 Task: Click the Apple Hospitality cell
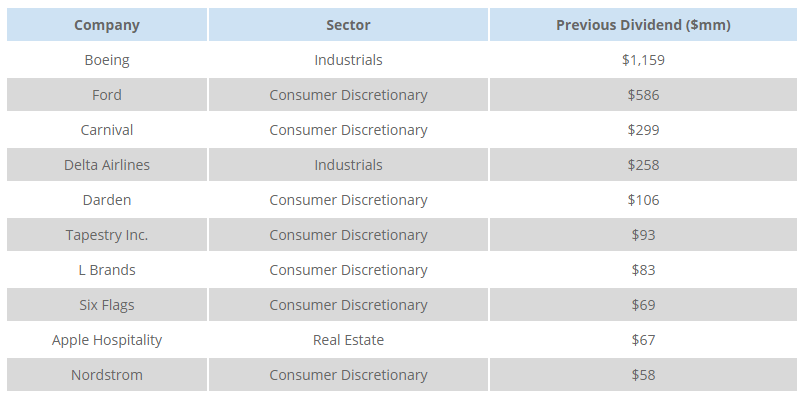[107, 340]
